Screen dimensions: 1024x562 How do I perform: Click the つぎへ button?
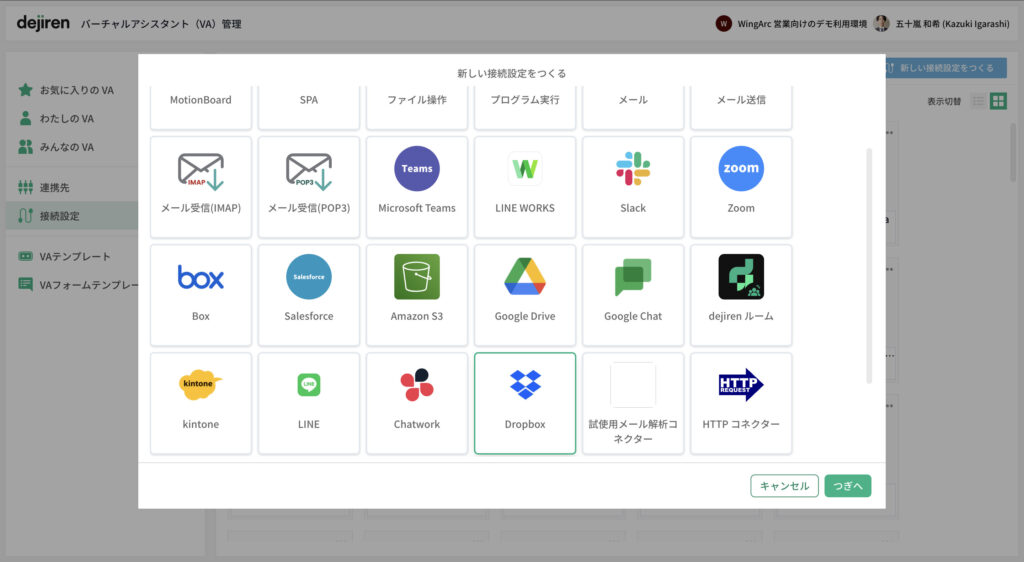click(x=848, y=486)
